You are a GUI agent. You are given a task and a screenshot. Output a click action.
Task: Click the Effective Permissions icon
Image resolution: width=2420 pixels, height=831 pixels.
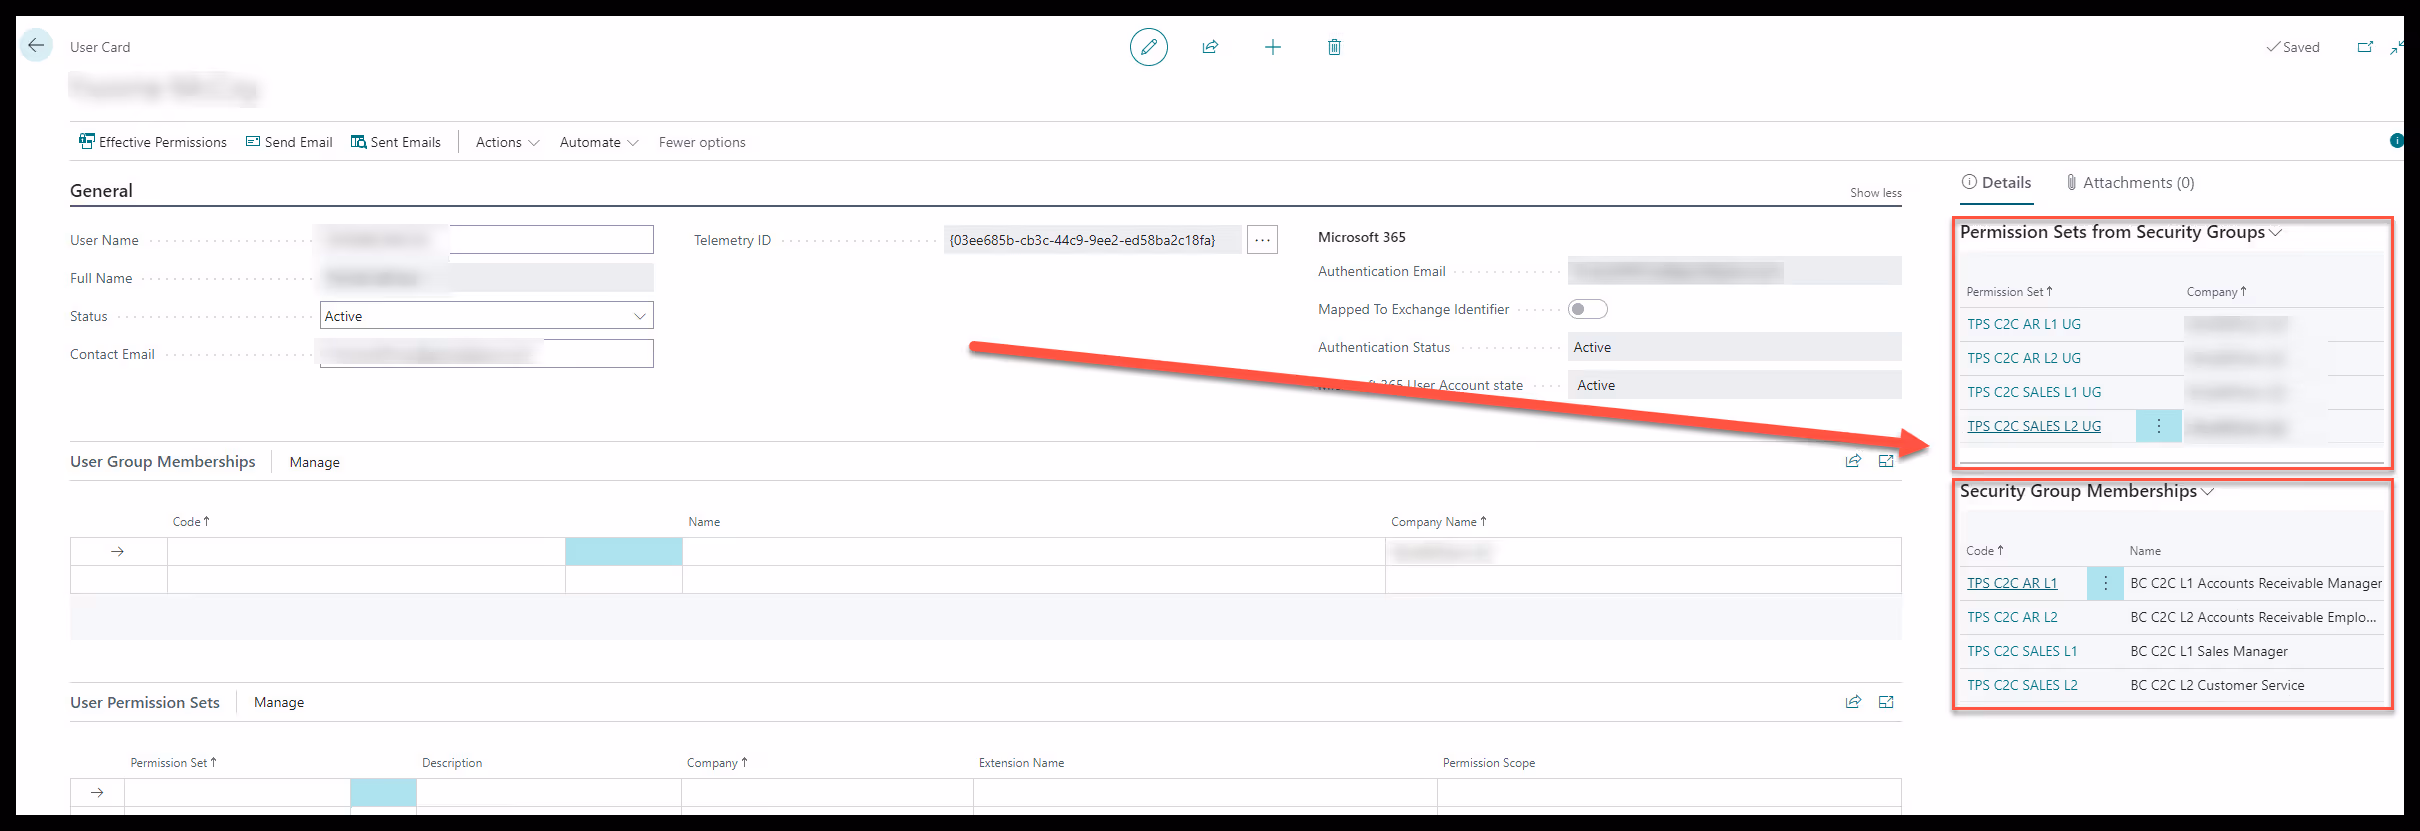87,141
